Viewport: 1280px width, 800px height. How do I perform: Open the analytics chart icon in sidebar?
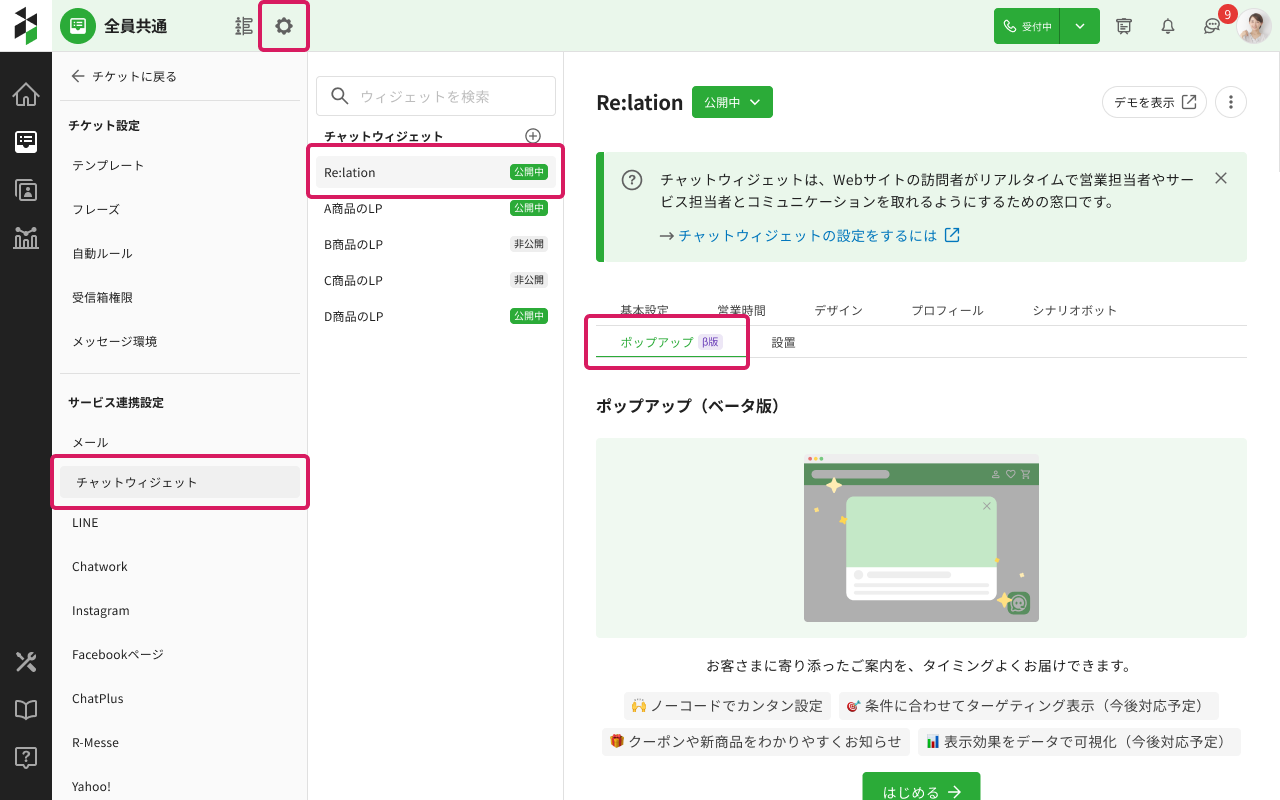26,237
